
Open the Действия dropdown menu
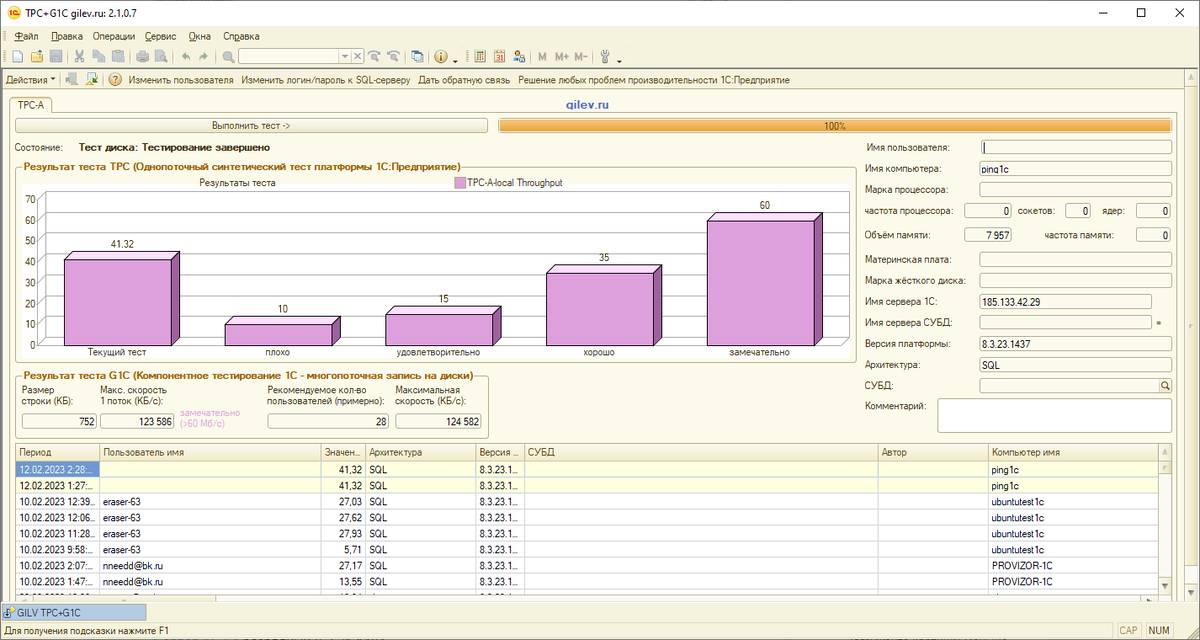pyautogui.click(x=31, y=80)
